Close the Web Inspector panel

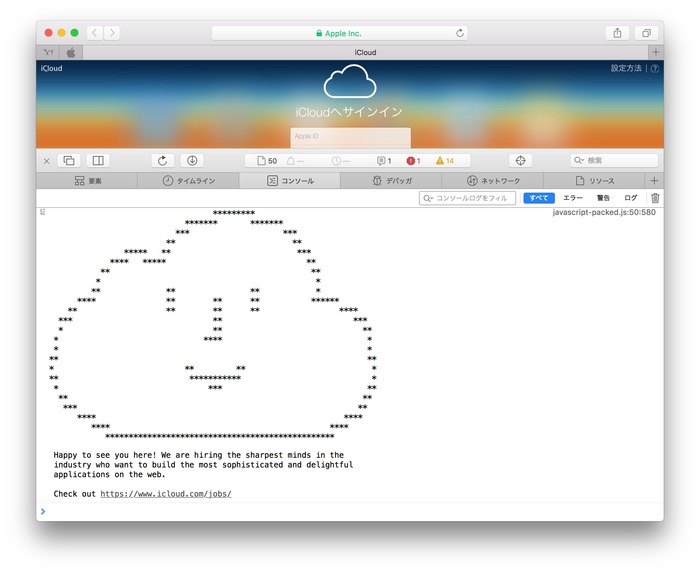click(x=46, y=161)
